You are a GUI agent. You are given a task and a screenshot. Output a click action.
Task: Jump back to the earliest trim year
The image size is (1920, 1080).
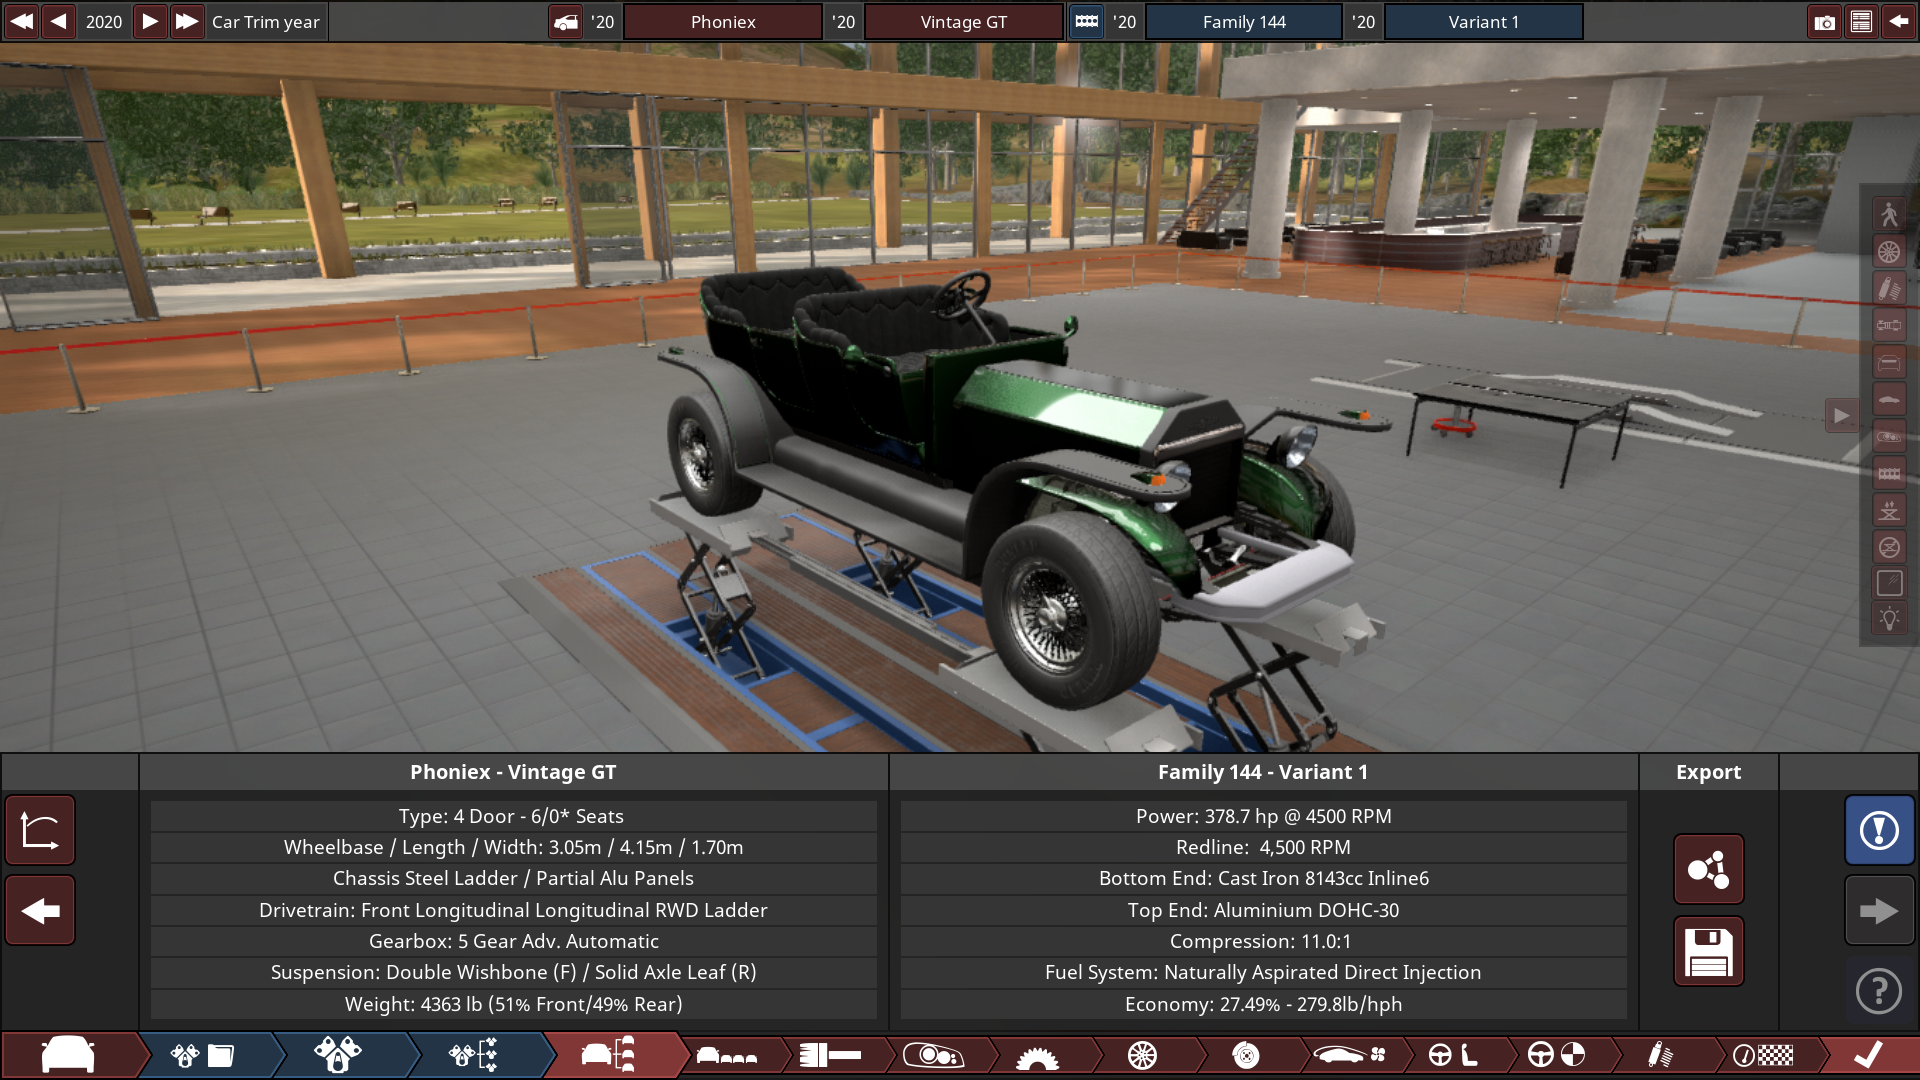click(21, 21)
